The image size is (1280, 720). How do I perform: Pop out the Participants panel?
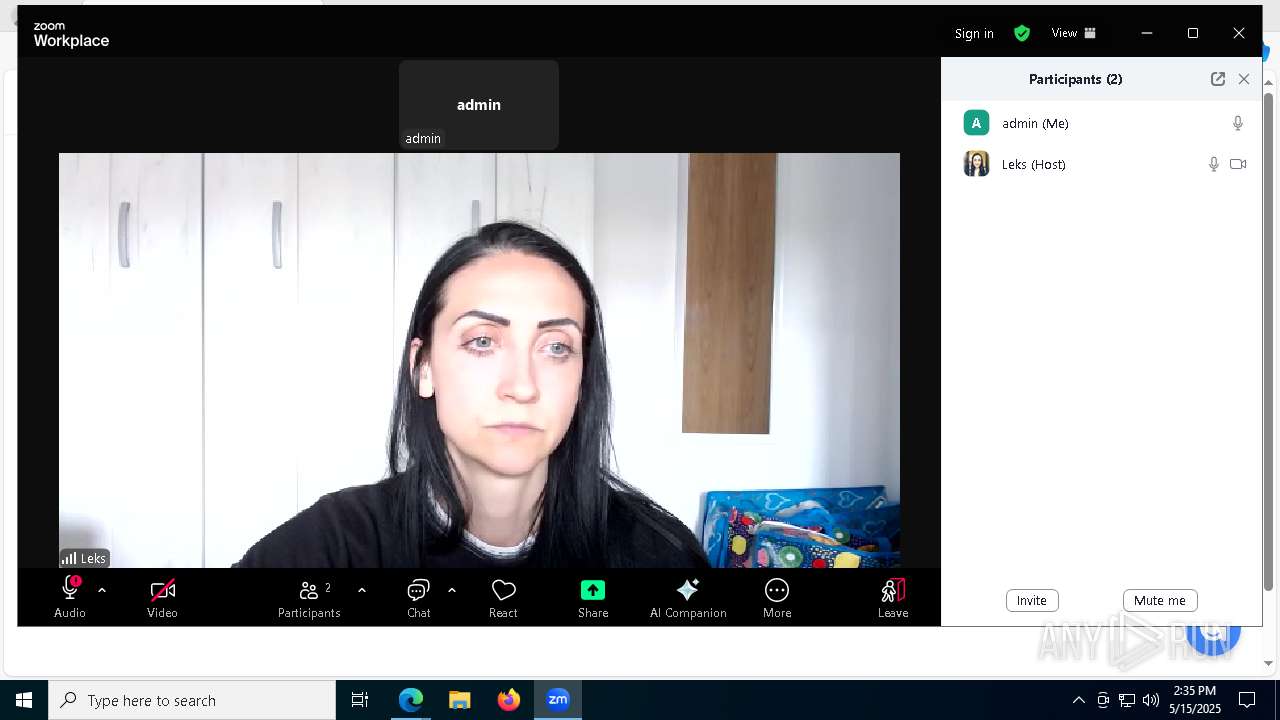(1218, 79)
